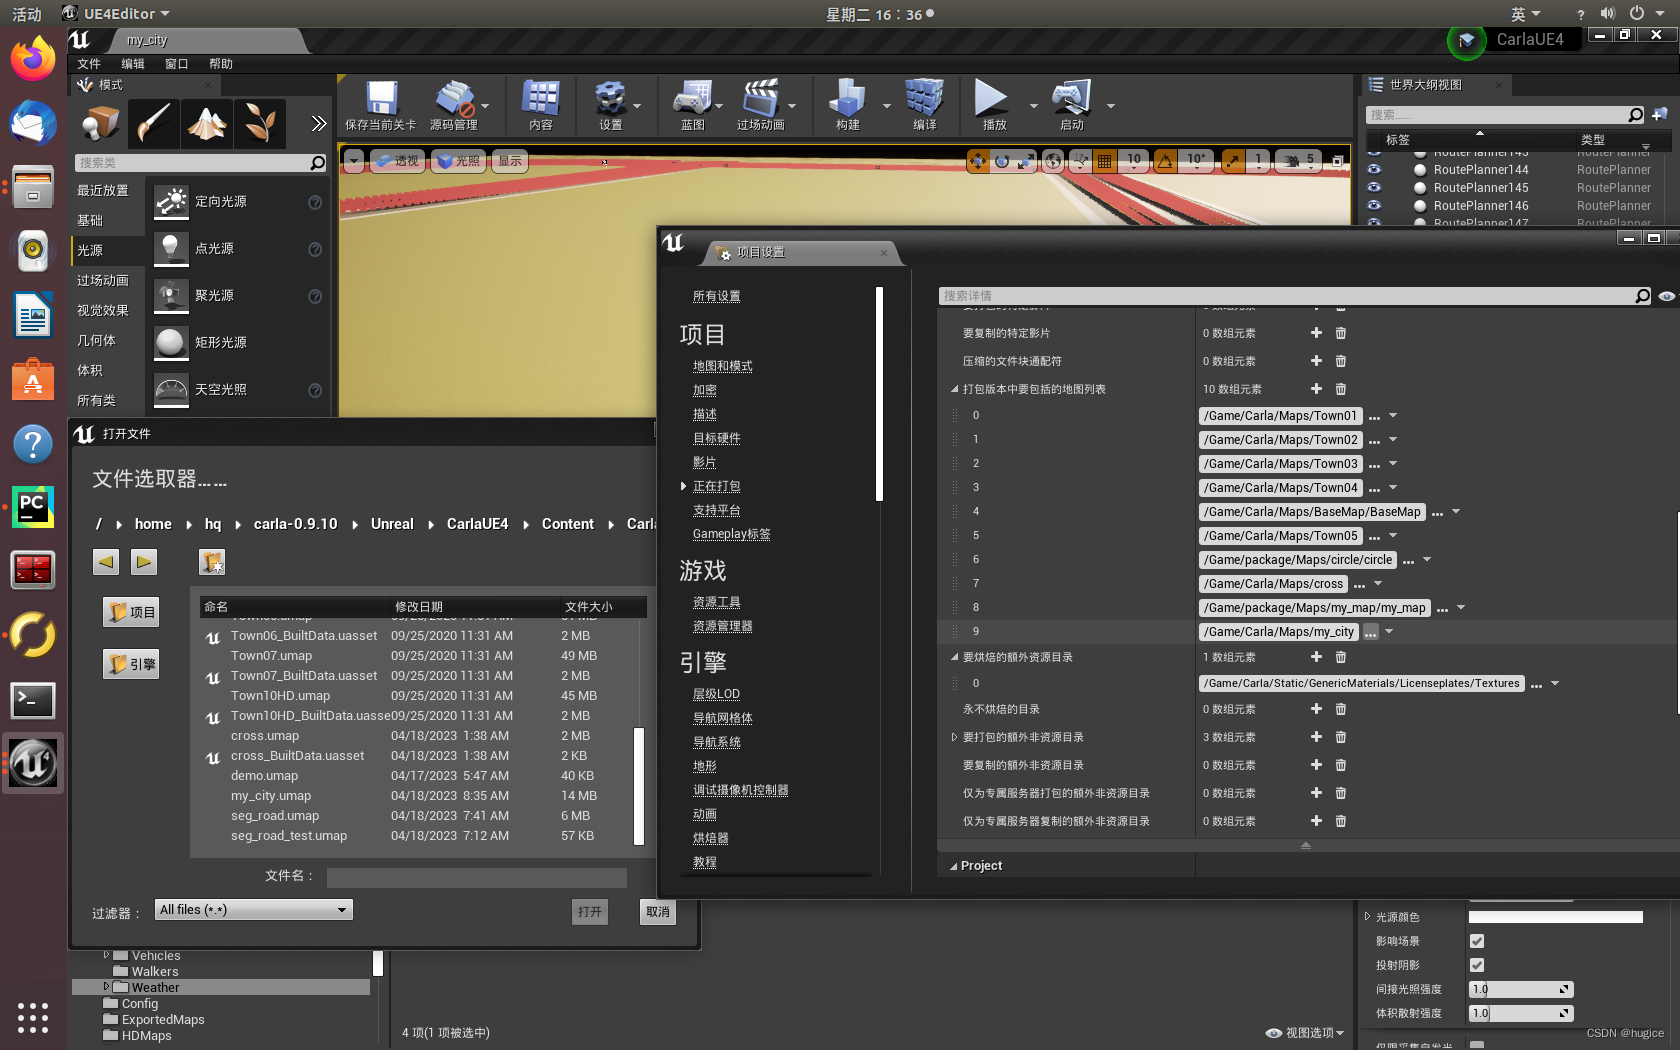Image resolution: width=1680 pixels, height=1050 pixels.
Task: Select the Landscape mode icon
Action: [x=207, y=124]
